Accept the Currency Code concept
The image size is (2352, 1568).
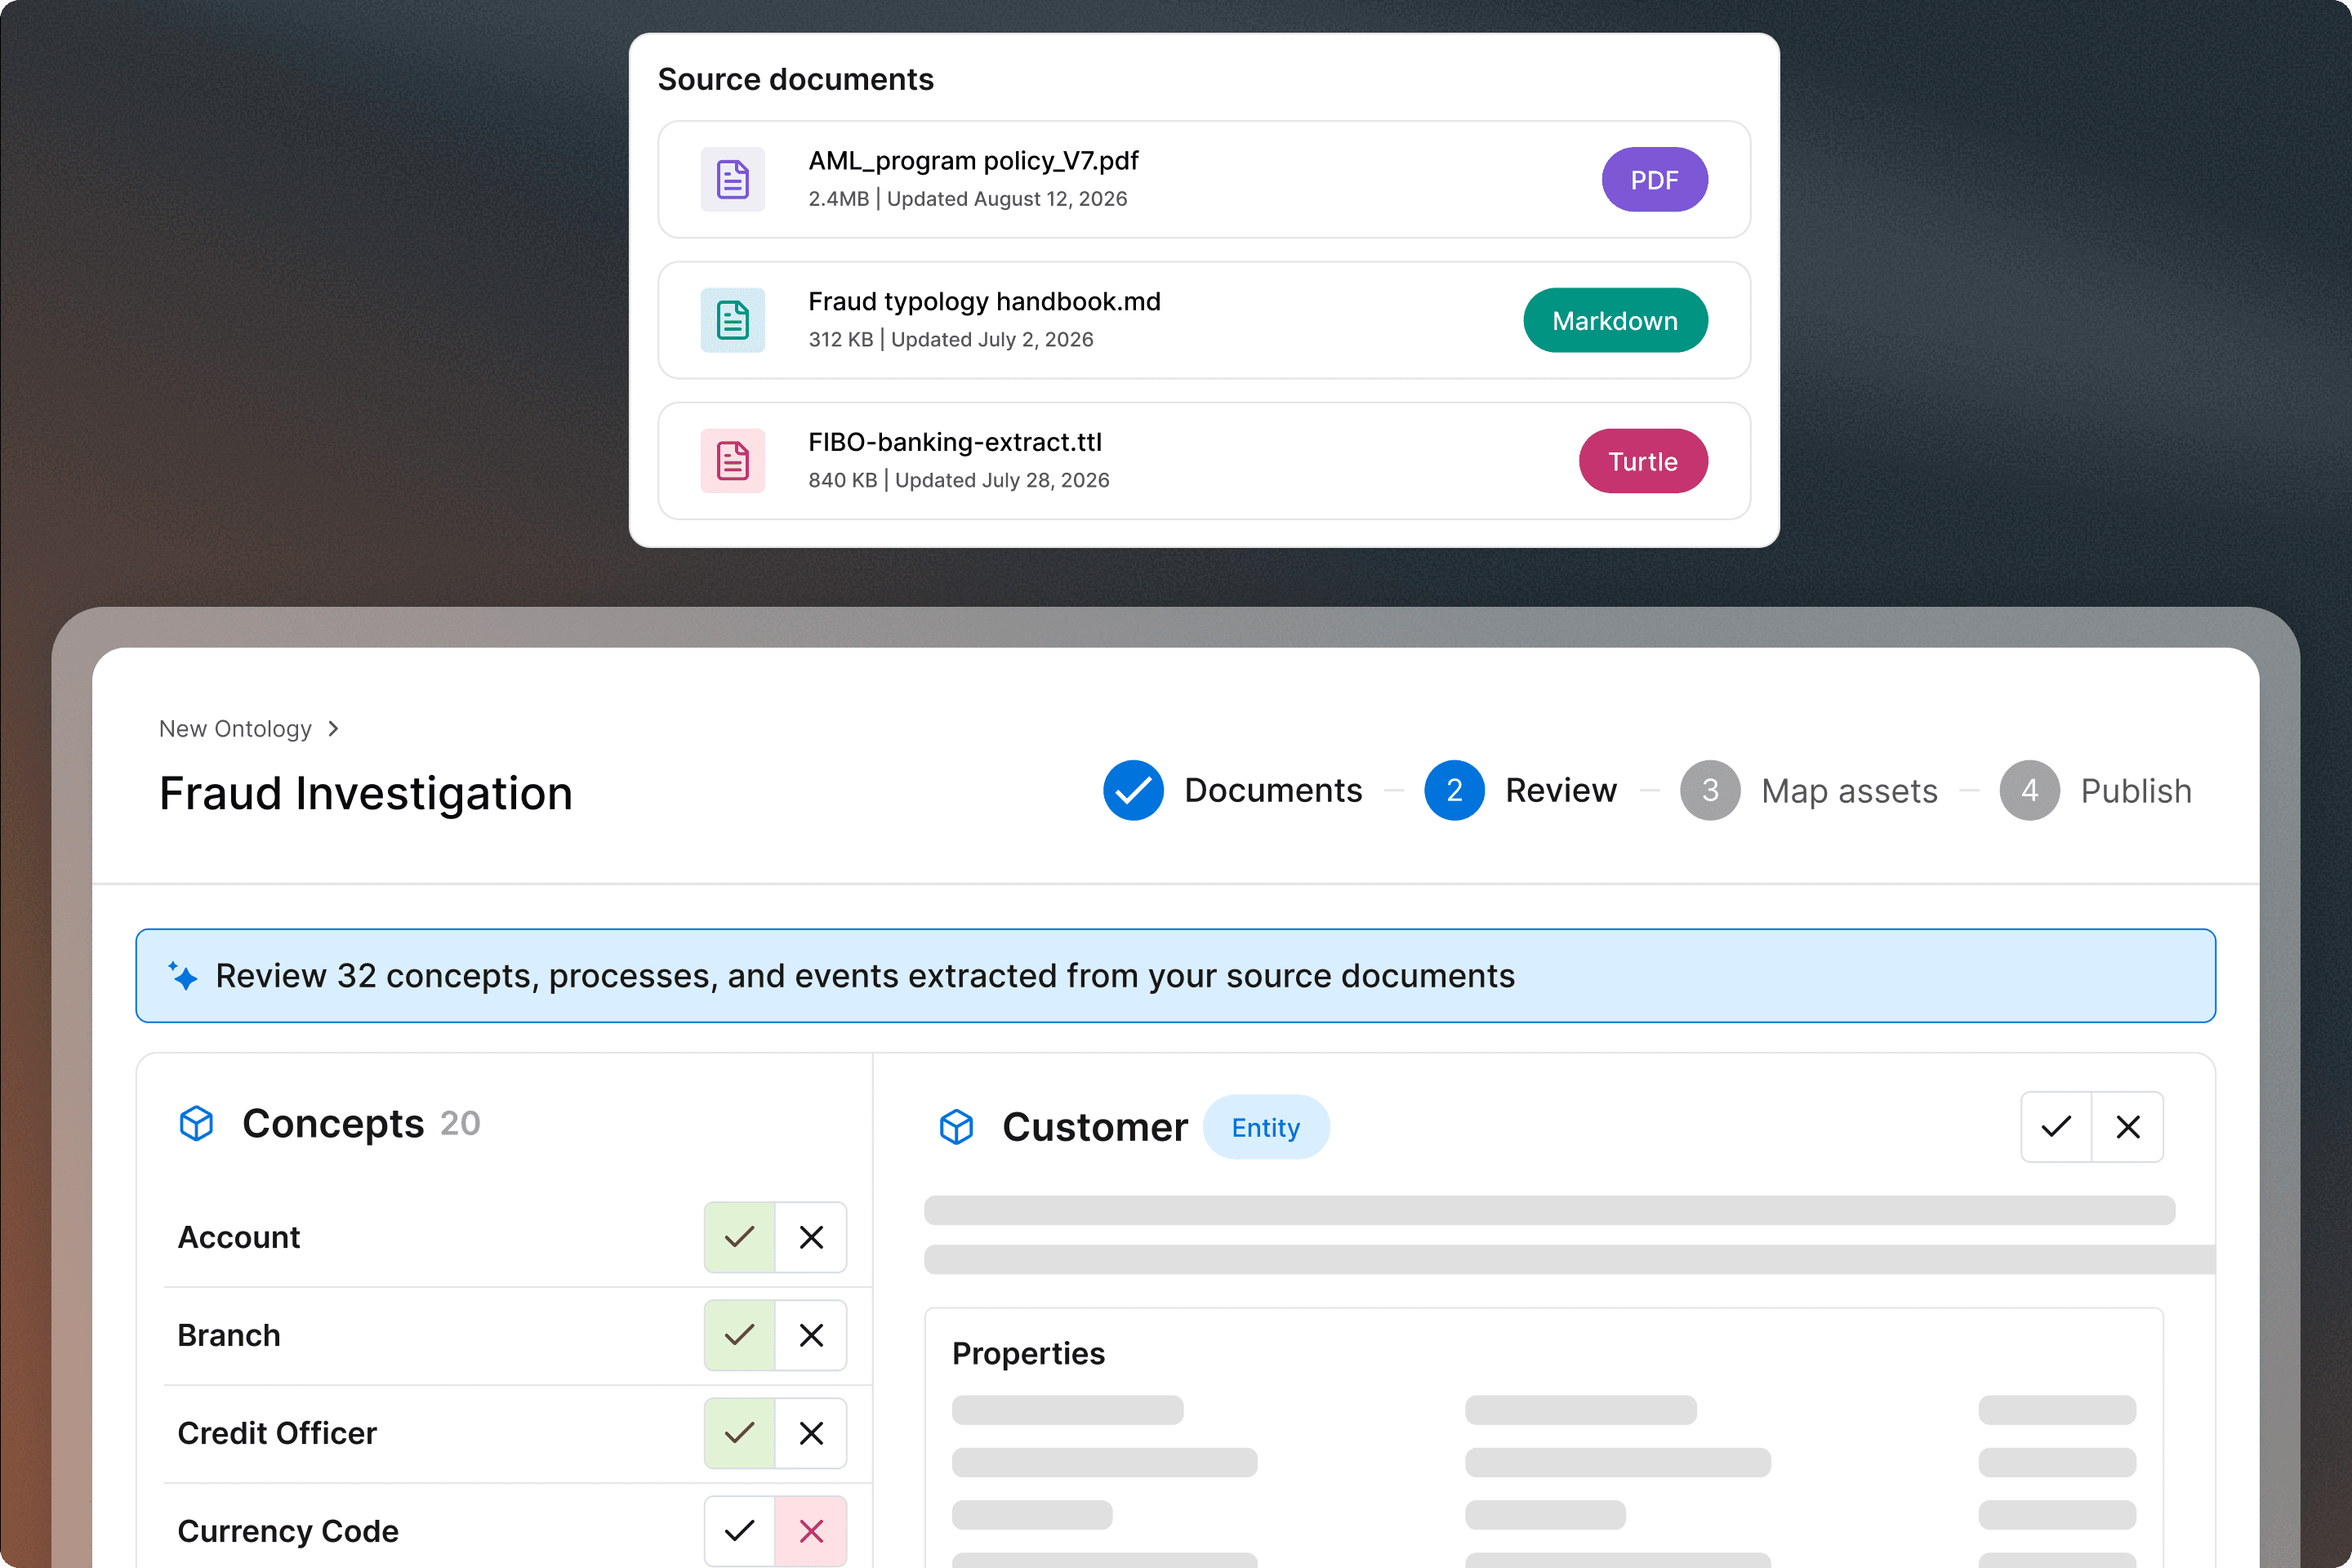point(740,1531)
